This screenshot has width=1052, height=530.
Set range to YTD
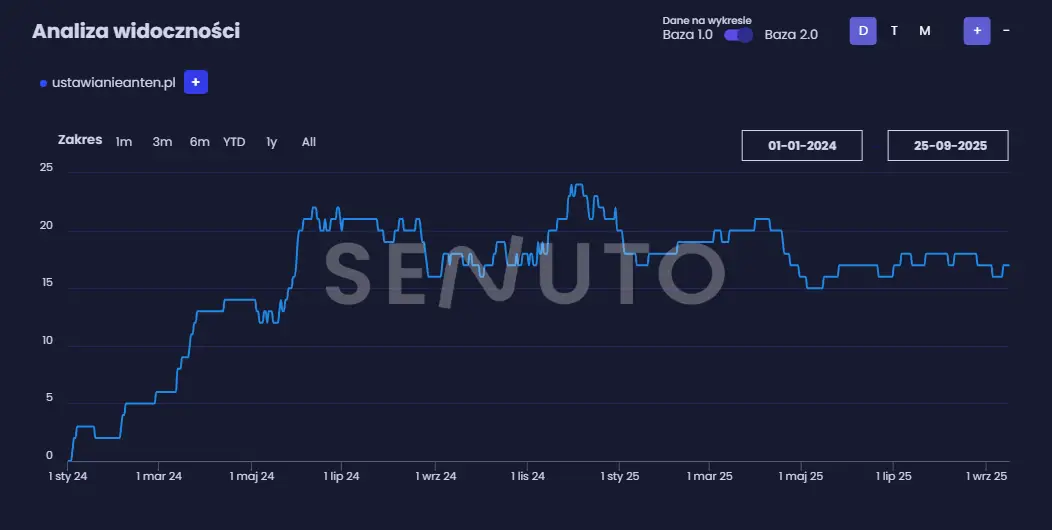coord(234,142)
